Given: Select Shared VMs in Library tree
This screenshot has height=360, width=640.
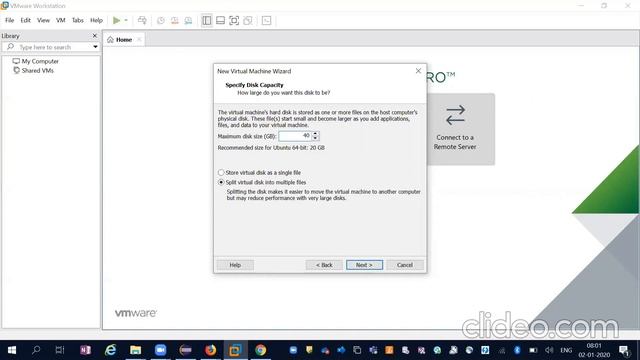Looking at the screenshot, I should coord(33,71).
